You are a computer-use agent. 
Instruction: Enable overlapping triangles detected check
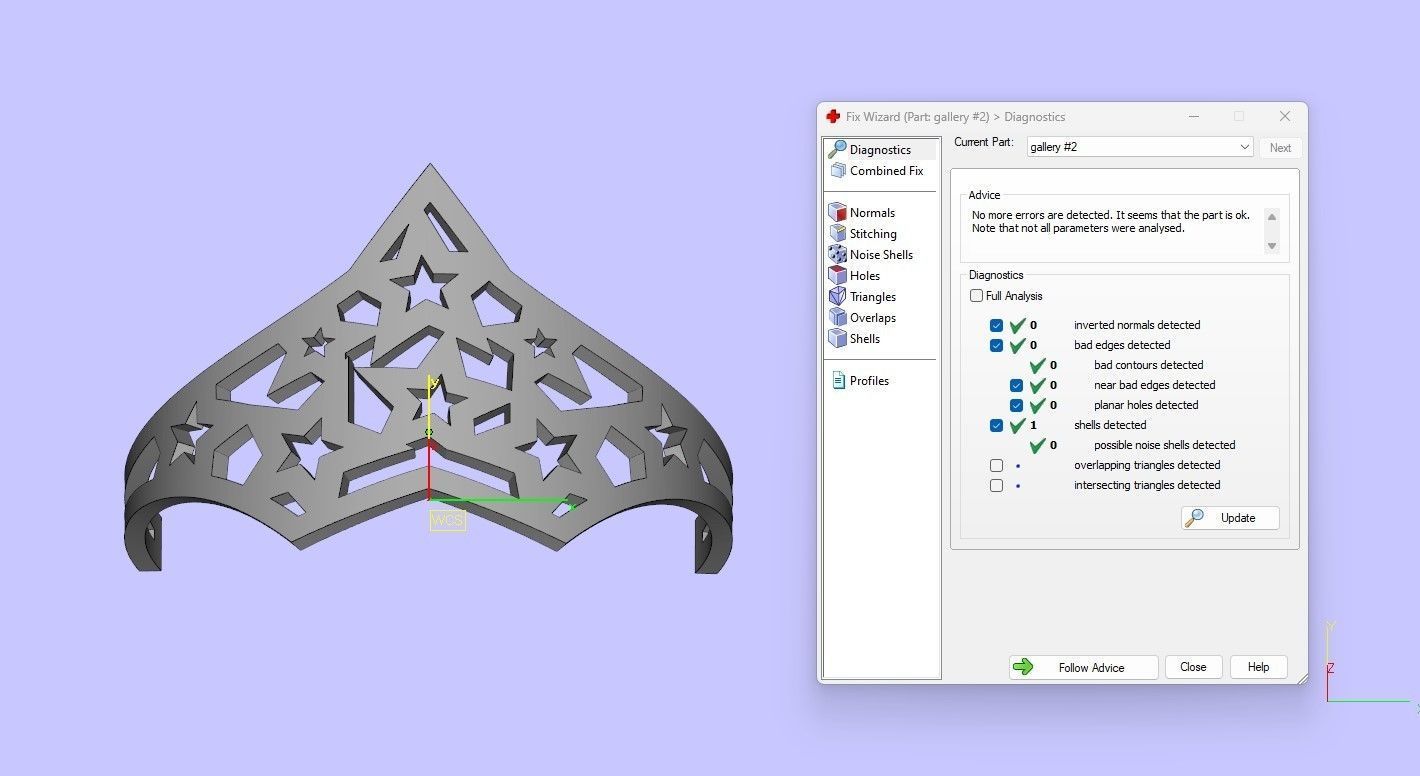click(x=997, y=465)
